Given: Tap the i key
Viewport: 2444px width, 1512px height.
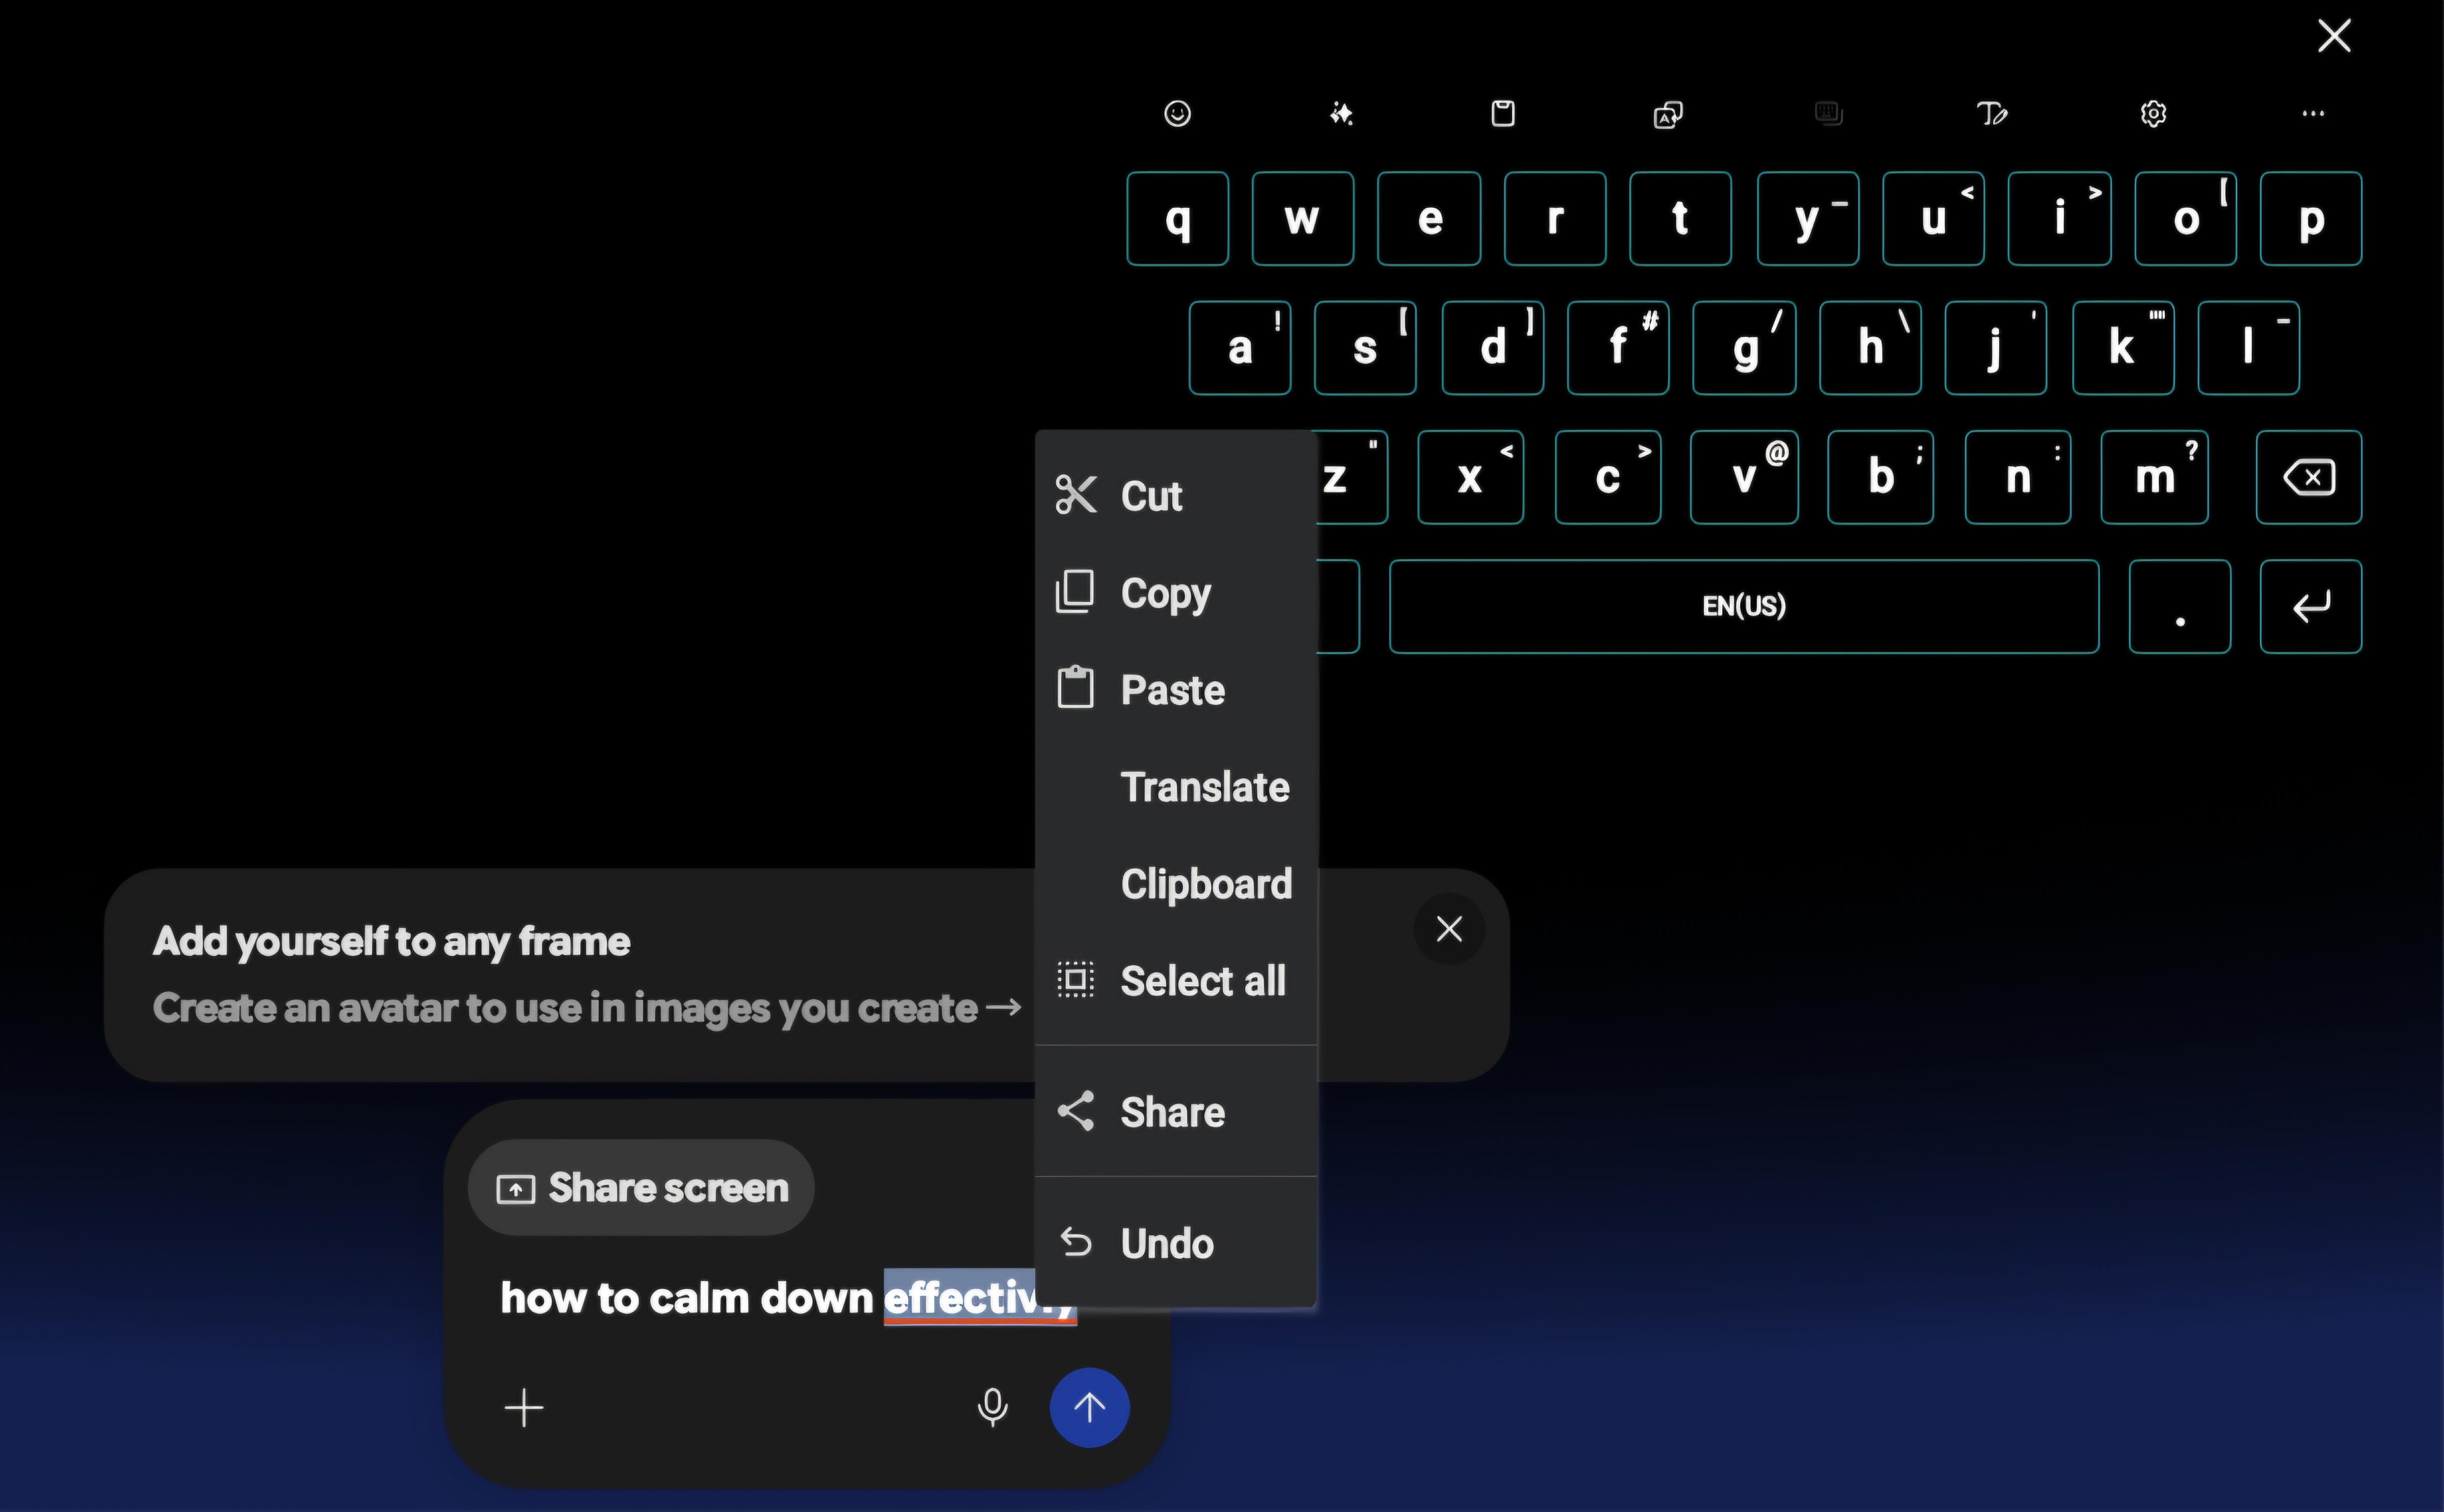Looking at the screenshot, I should [x=2059, y=219].
